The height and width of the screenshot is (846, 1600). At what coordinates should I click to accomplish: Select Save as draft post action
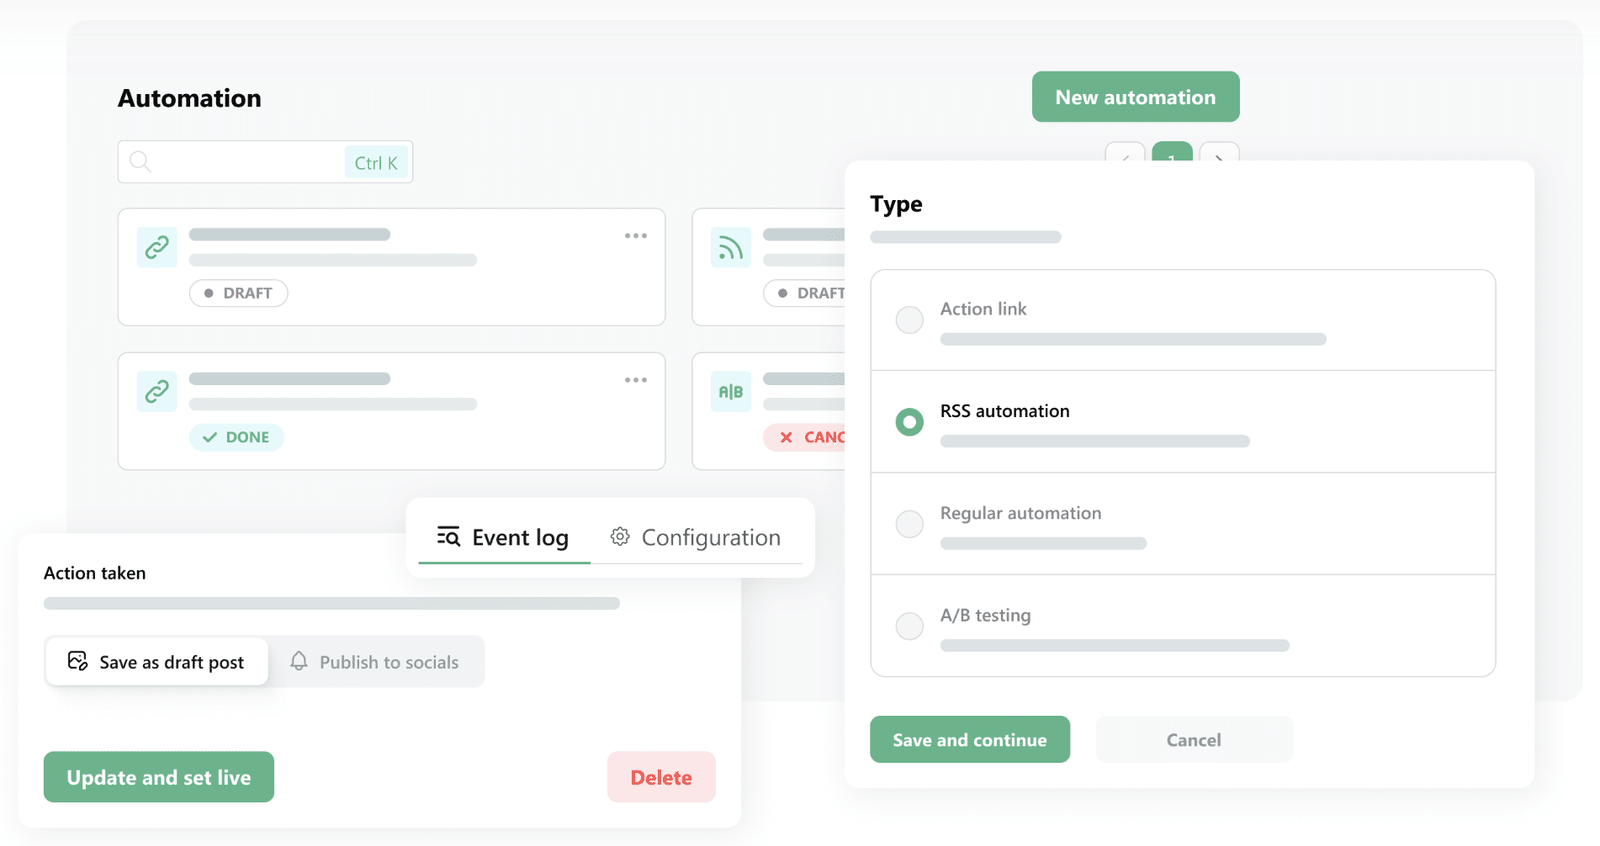[157, 661]
